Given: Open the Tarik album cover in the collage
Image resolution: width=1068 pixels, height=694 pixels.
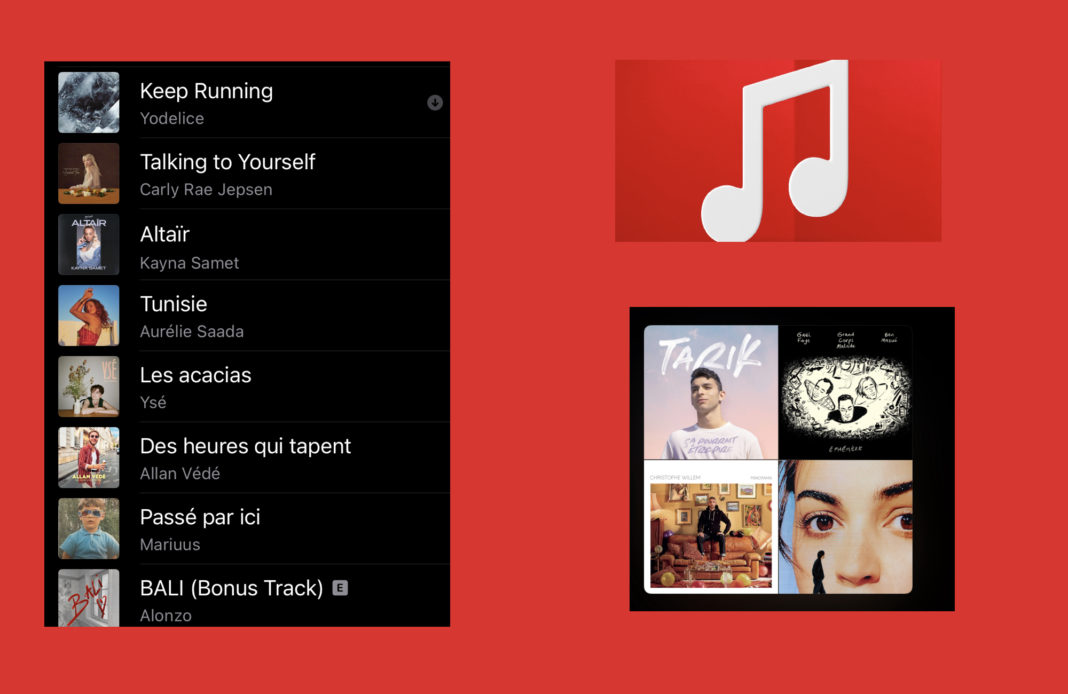Looking at the screenshot, I should pos(710,392).
